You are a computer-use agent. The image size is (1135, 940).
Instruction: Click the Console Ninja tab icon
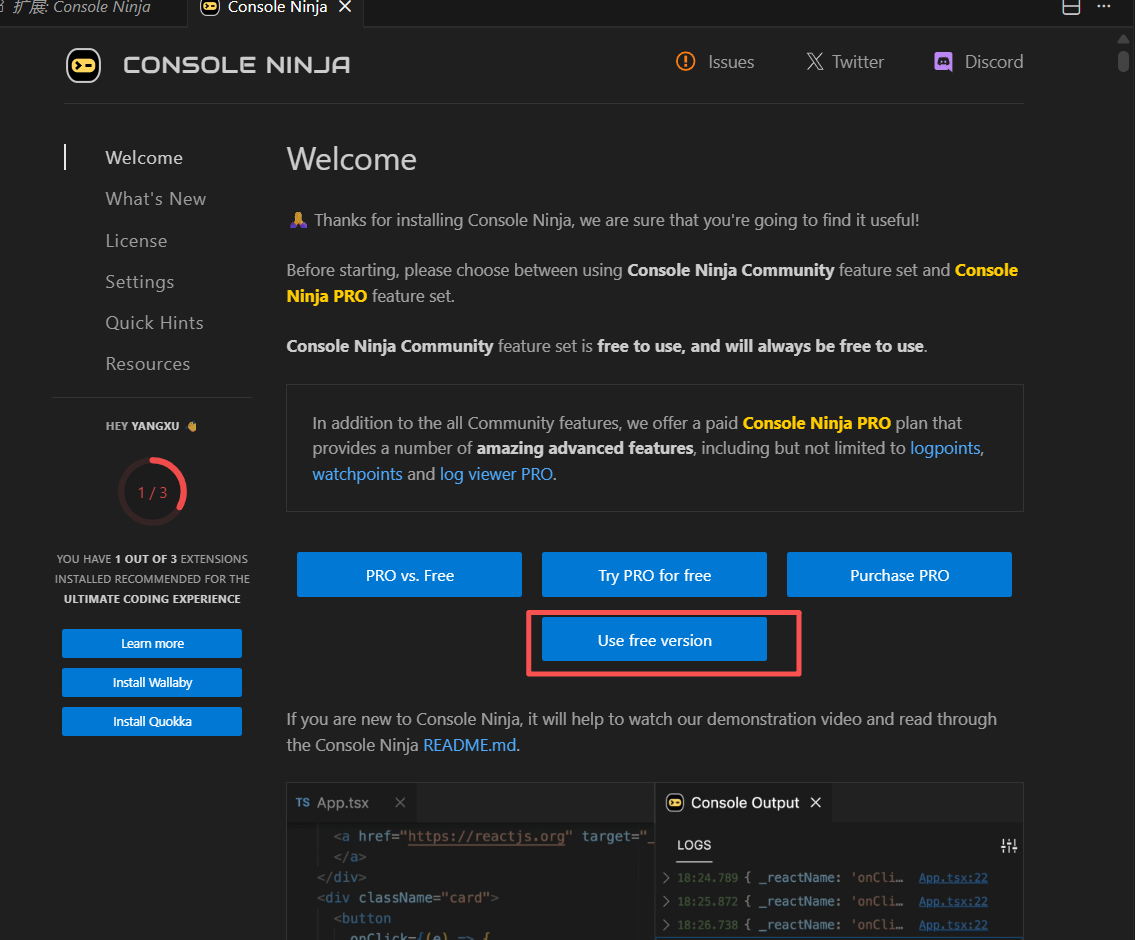210,7
